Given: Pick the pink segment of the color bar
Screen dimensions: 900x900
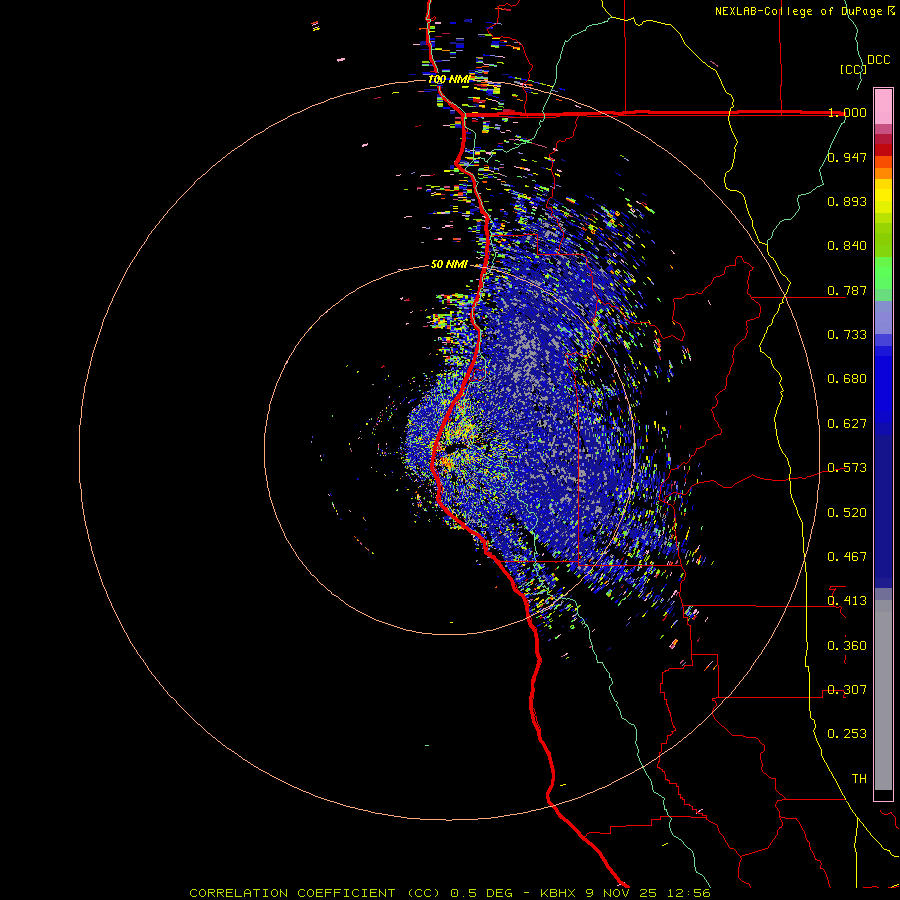Looking at the screenshot, I should [x=883, y=107].
